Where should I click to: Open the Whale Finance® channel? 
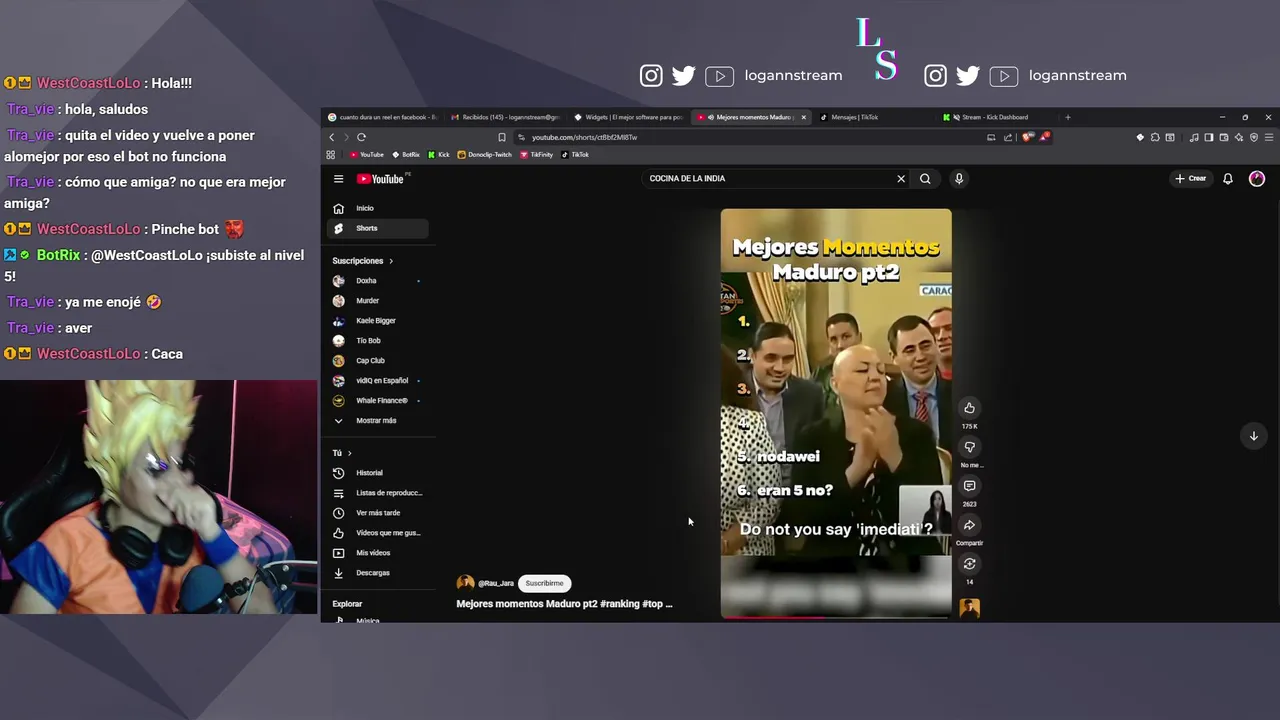tap(378, 401)
